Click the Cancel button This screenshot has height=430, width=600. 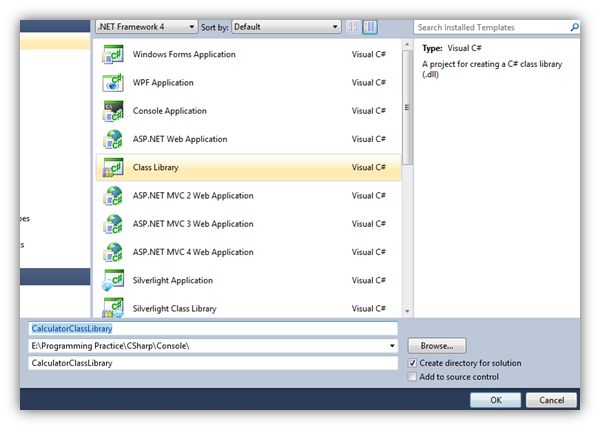[551, 400]
